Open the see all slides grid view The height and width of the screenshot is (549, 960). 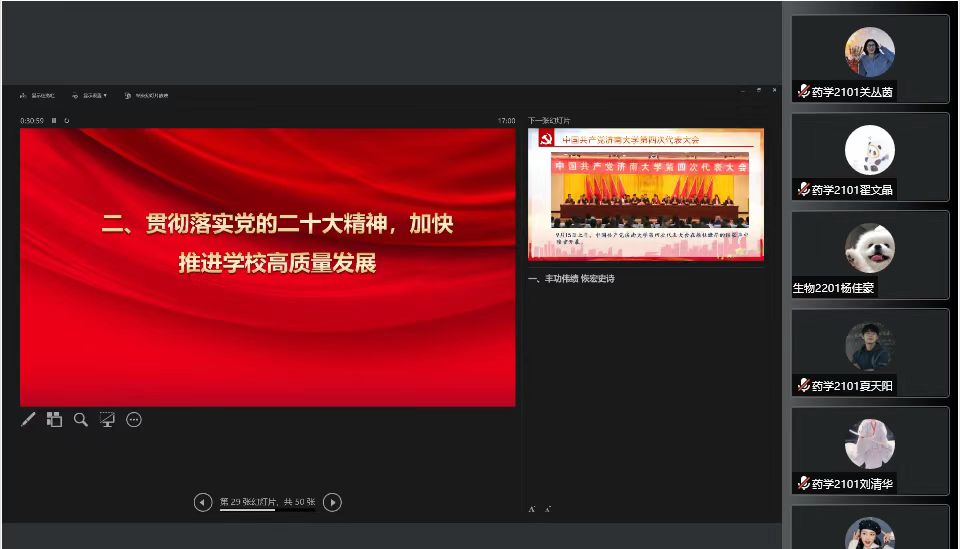(x=54, y=420)
